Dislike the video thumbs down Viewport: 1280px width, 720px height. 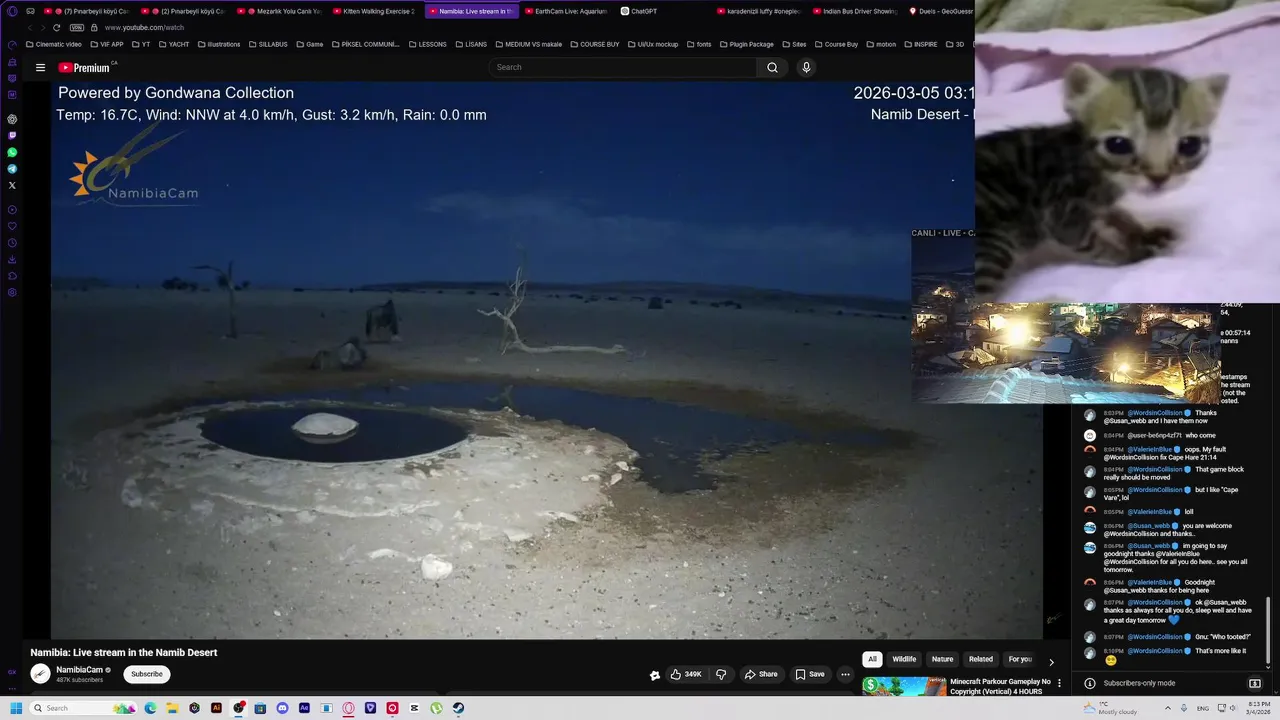tap(721, 674)
